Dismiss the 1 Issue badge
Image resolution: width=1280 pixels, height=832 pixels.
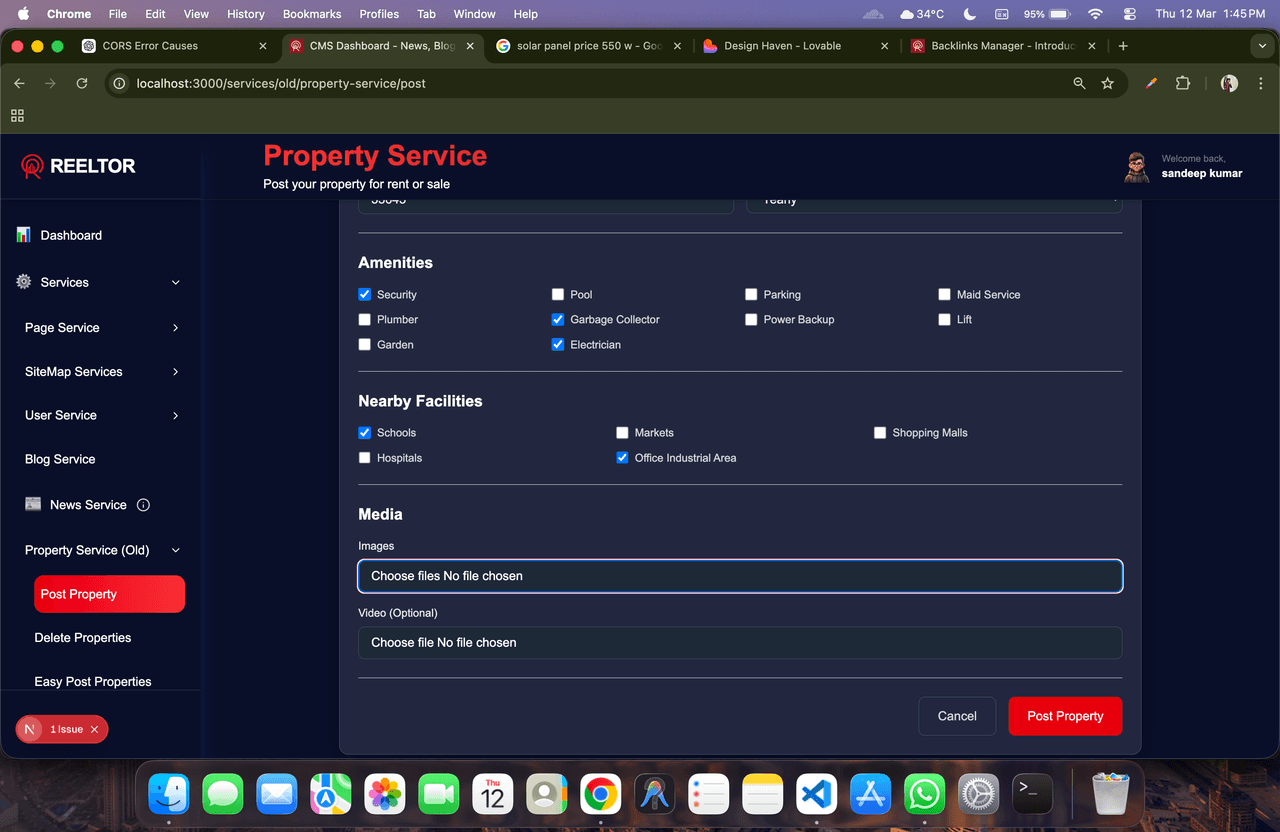tap(94, 730)
